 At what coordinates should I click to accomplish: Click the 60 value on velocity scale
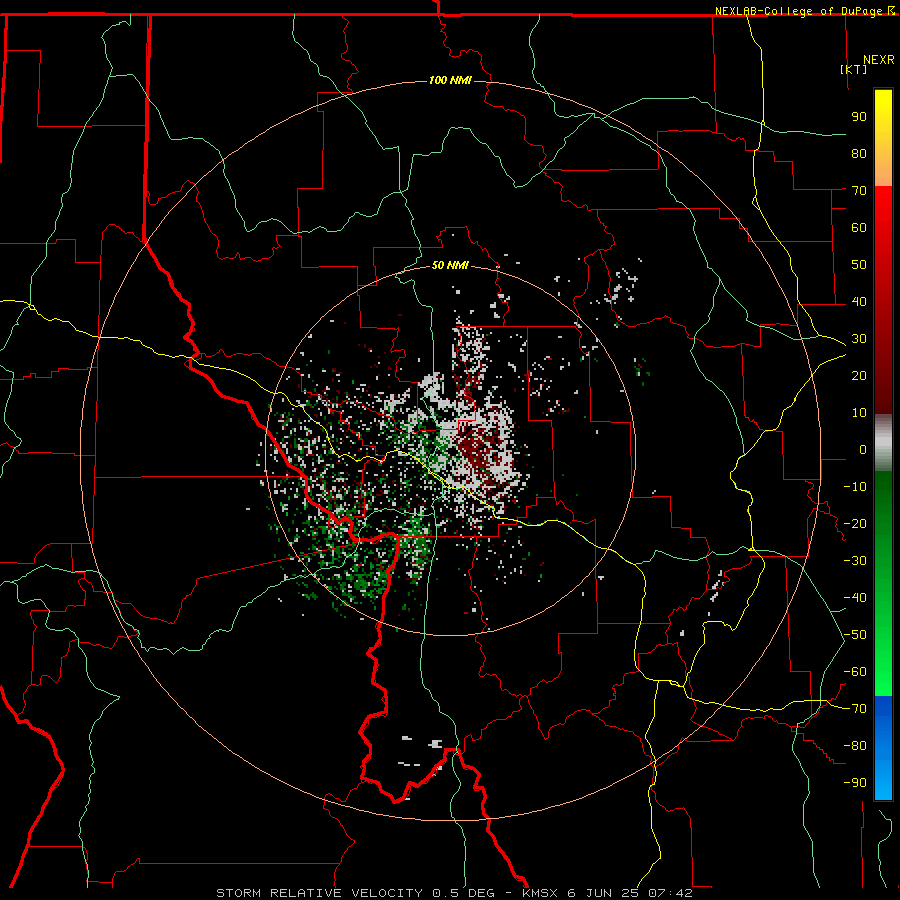tap(859, 227)
